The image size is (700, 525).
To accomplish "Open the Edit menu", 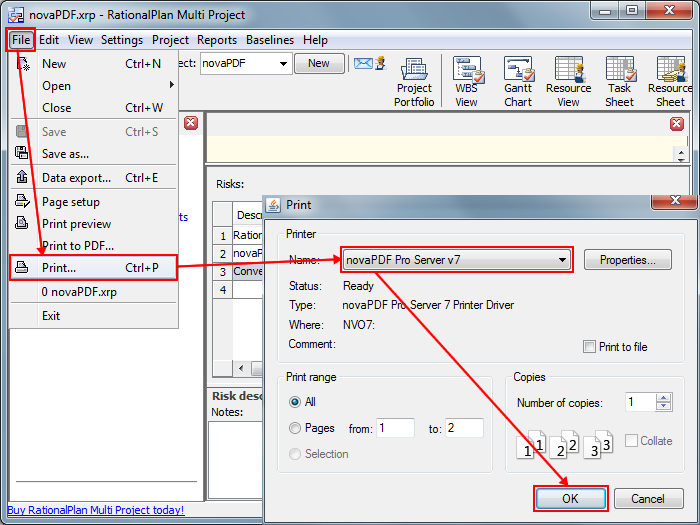I will pos(49,40).
